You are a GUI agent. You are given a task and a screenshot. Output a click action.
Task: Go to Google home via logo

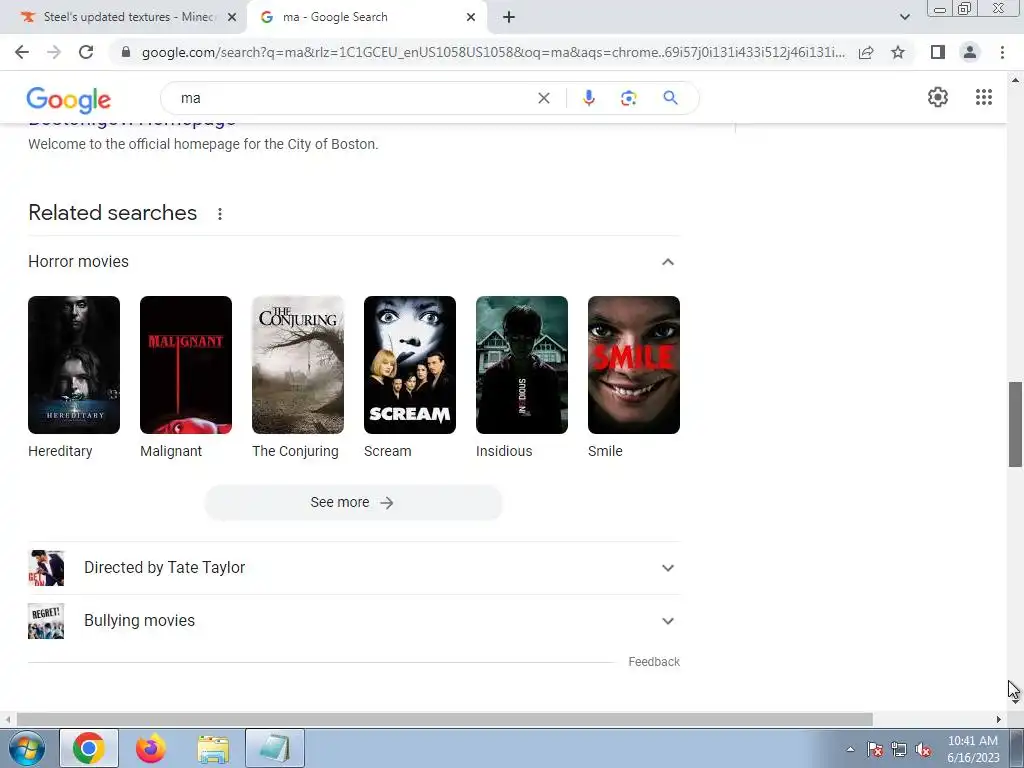coord(69,100)
